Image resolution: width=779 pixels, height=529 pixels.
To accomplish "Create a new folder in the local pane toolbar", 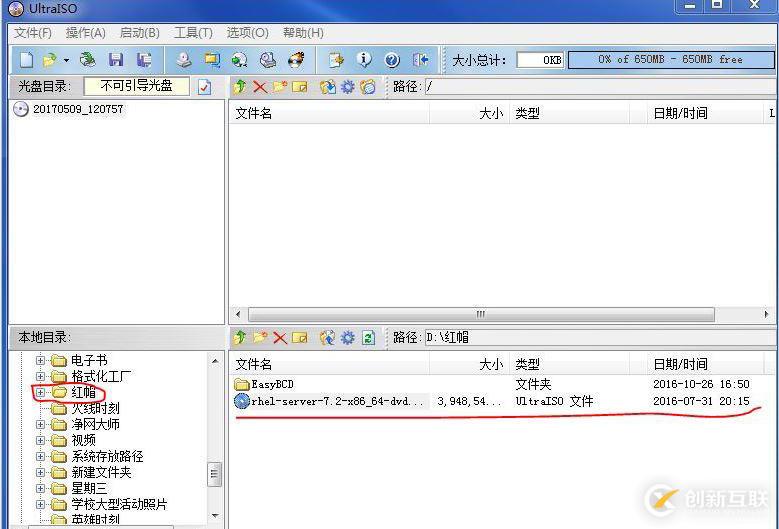I will [x=260, y=338].
